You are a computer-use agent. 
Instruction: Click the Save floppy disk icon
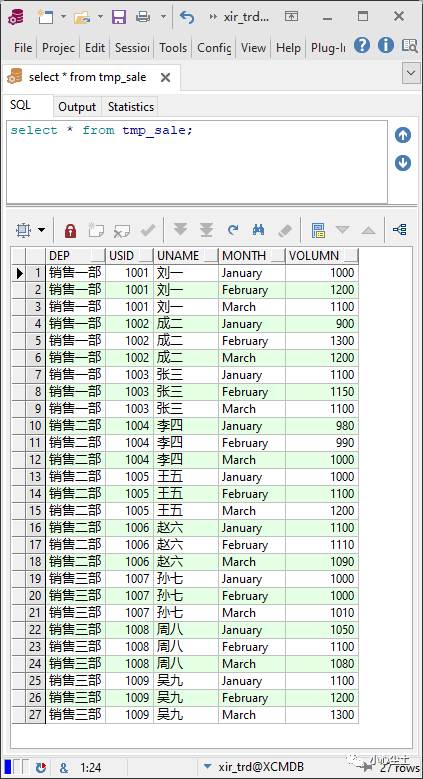119,17
